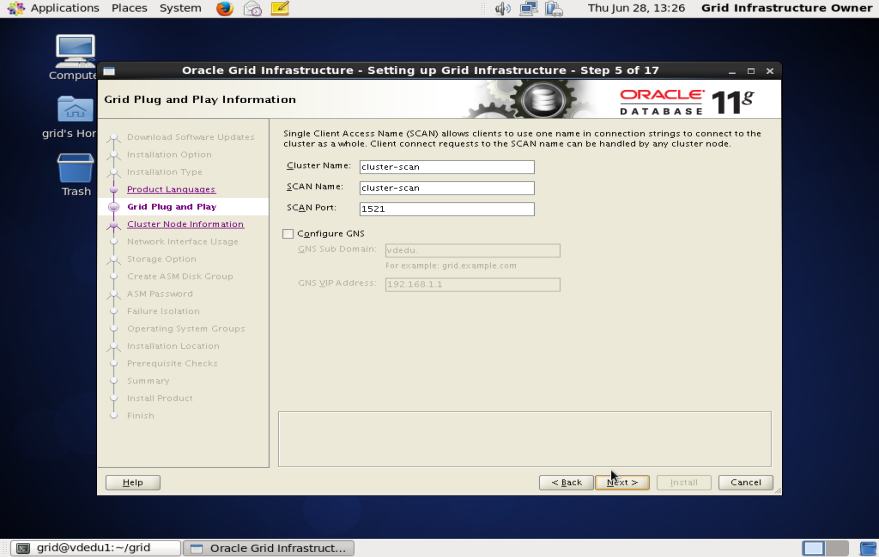Viewport: 879px width, 557px height.
Task: Switch to the first workspace
Action: click(x=813, y=547)
